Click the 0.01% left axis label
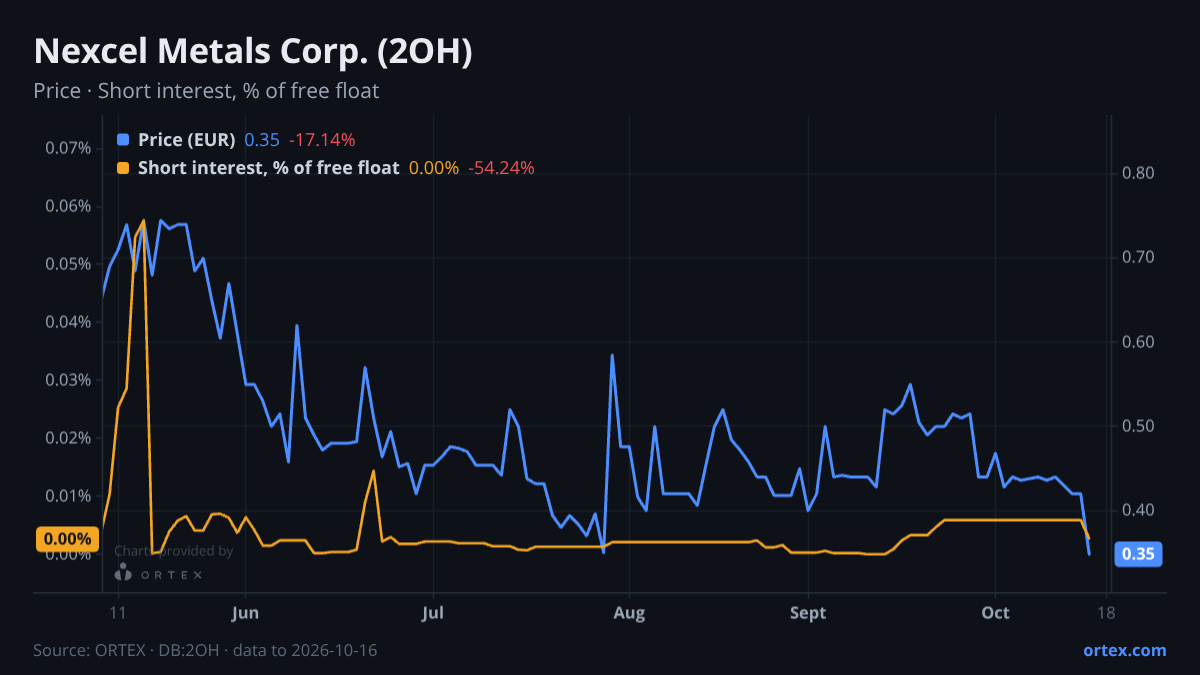The image size is (1200, 675). click(68, 496)
